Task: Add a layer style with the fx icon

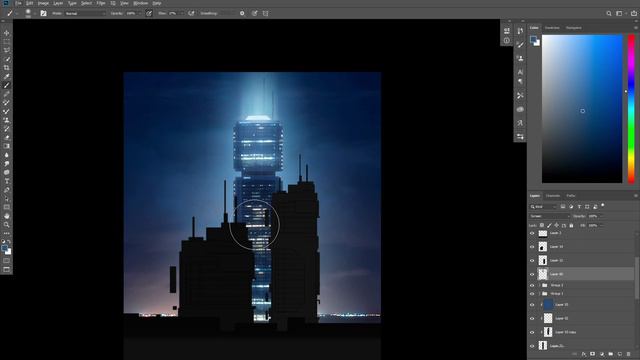Action: coord(584,354)
